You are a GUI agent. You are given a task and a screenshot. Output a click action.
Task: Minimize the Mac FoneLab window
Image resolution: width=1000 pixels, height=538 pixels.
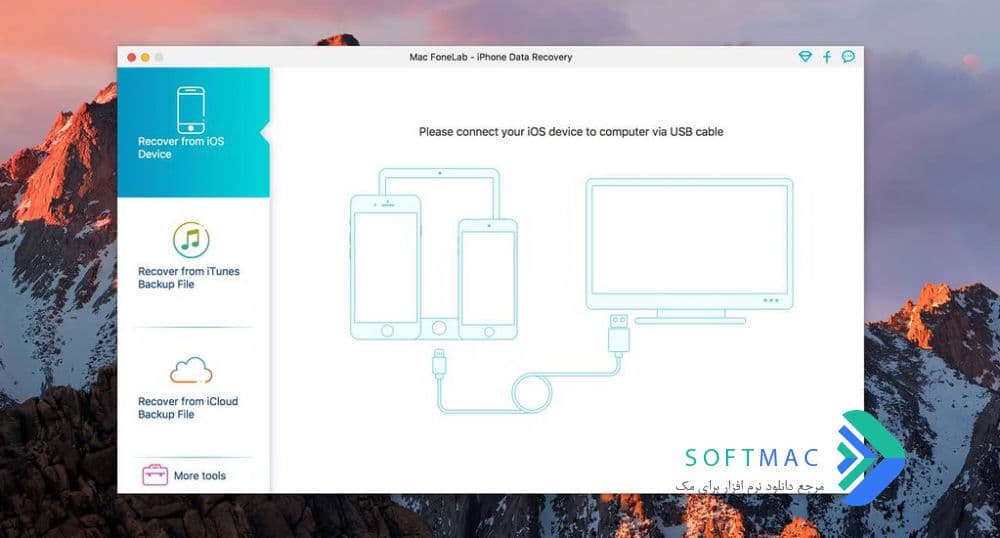145,57
